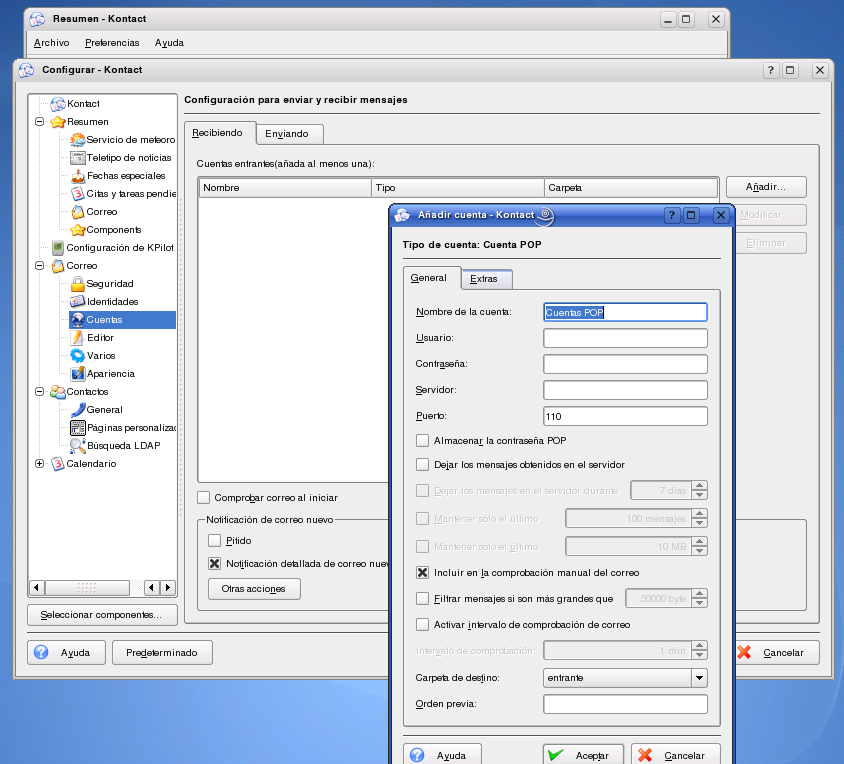Click the Configuración de KPilot icon
This screenshot has height=764, width=844.
pyautogui.click(x=58, y=248)
